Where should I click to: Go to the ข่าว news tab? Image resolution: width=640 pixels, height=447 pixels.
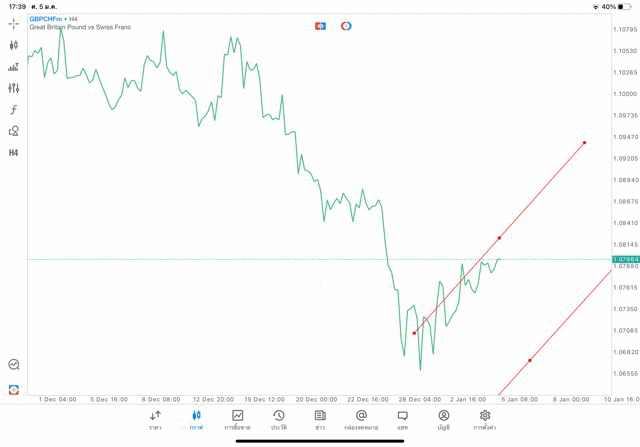320,419
